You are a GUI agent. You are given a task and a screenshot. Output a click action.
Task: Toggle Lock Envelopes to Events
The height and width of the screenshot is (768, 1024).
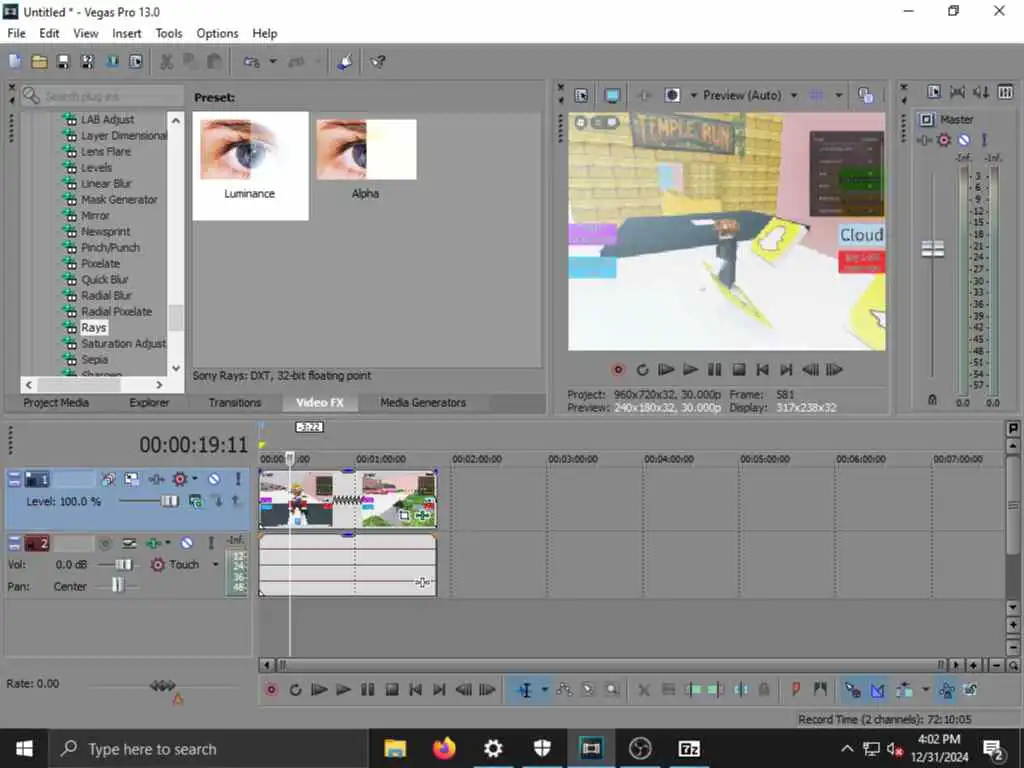[946, 690]
